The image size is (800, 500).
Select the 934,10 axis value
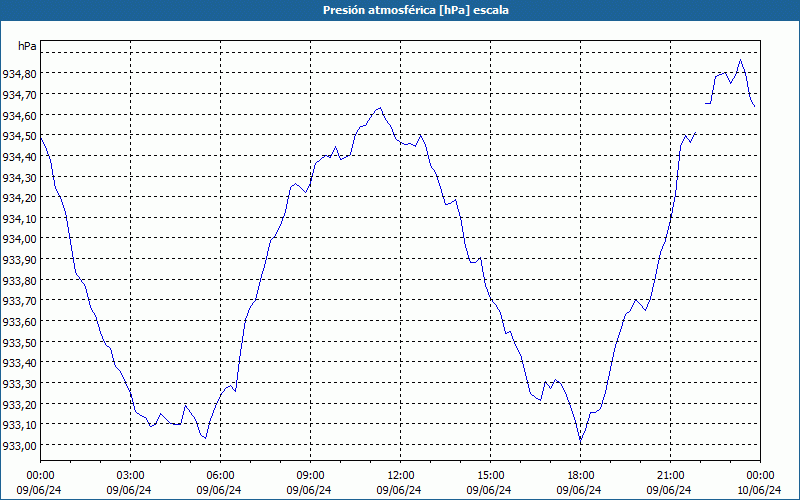pos(19,218)
